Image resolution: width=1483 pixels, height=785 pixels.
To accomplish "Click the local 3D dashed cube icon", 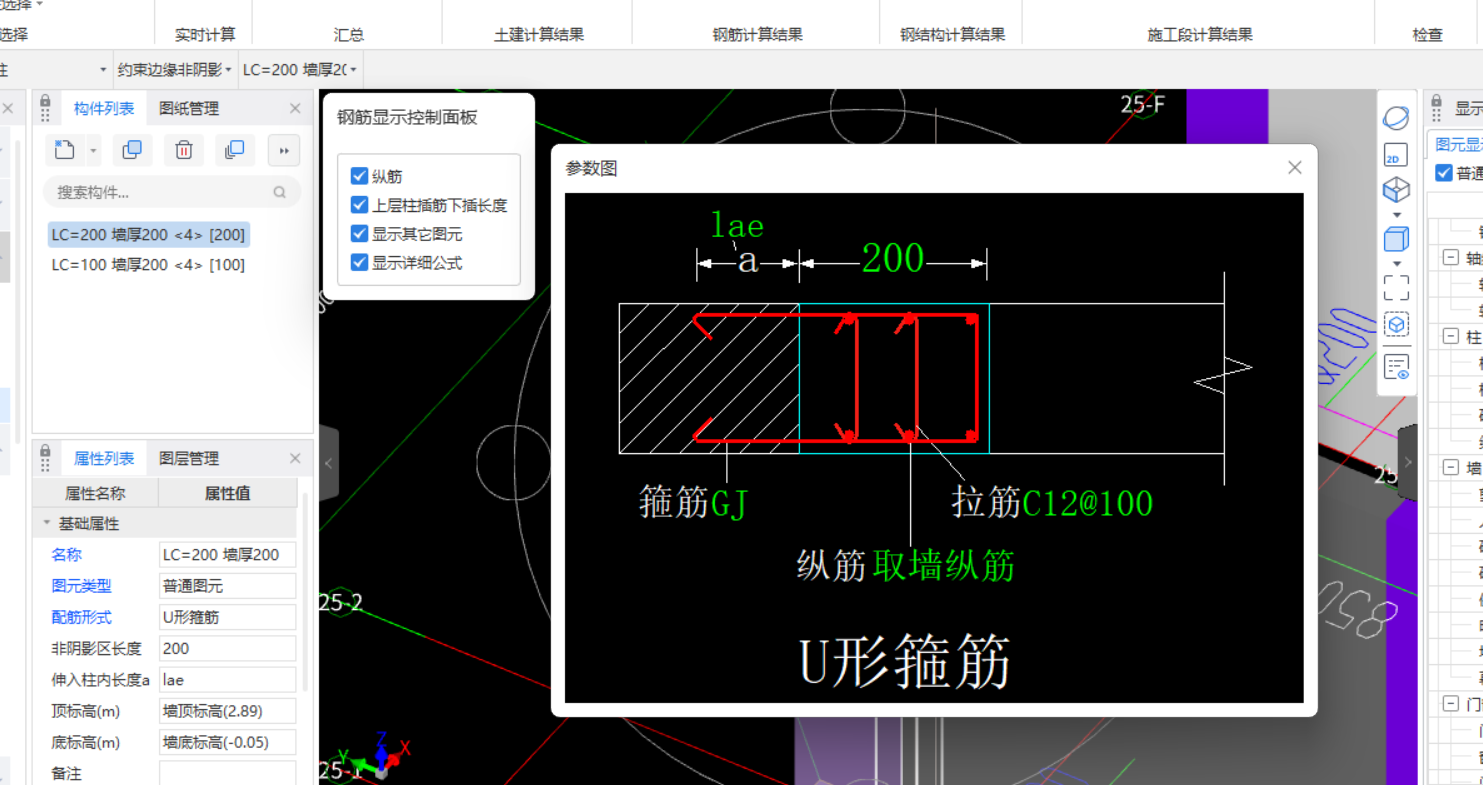I will tap(1396, 325).
